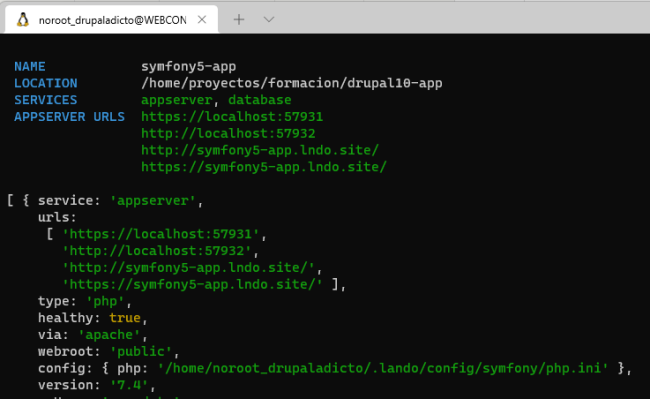Click quoted 'https://symfony5-app.lndo.site/' in urls array
This screenshot has height=399, width=650.
(192, 285)
